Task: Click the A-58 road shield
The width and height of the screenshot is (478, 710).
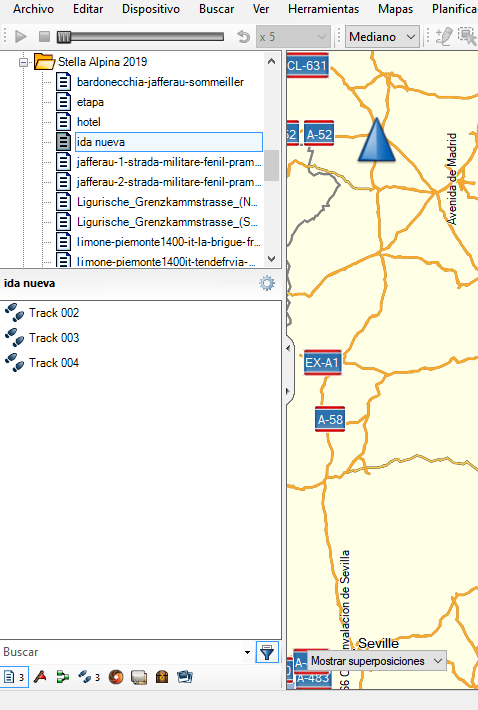Action: pos(330,419)
